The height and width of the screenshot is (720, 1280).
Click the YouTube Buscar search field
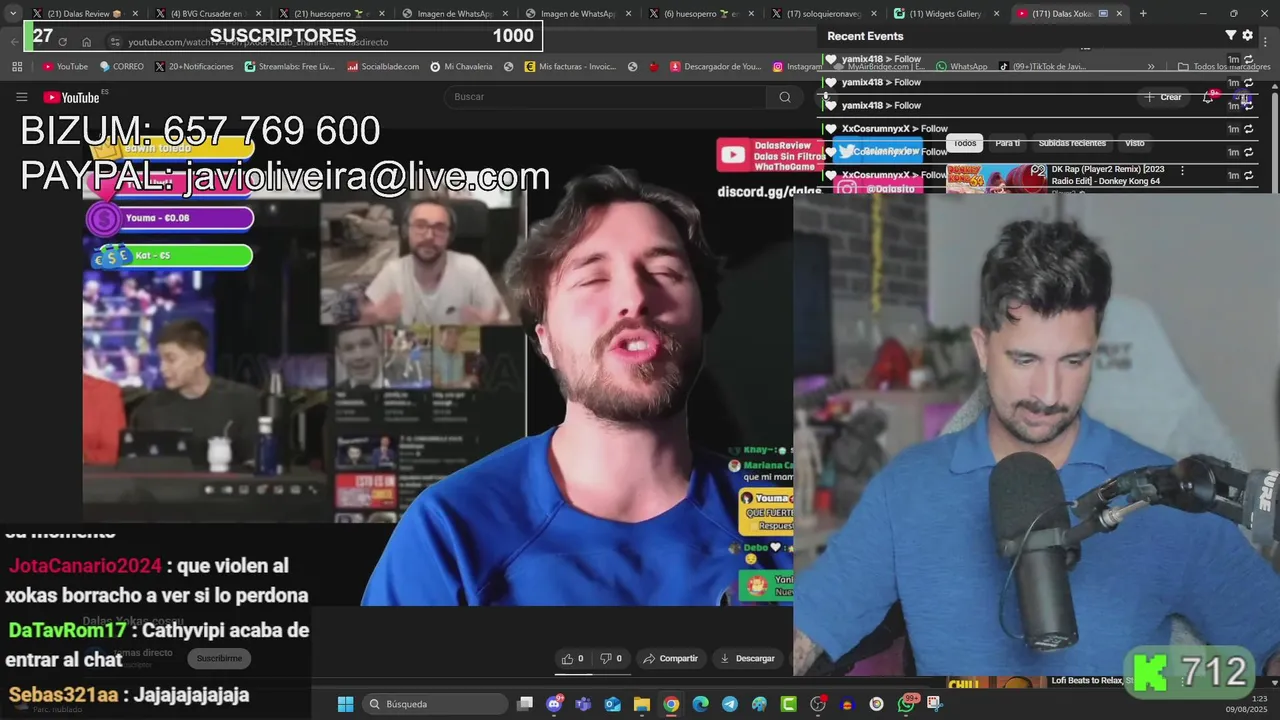[605, 97]
